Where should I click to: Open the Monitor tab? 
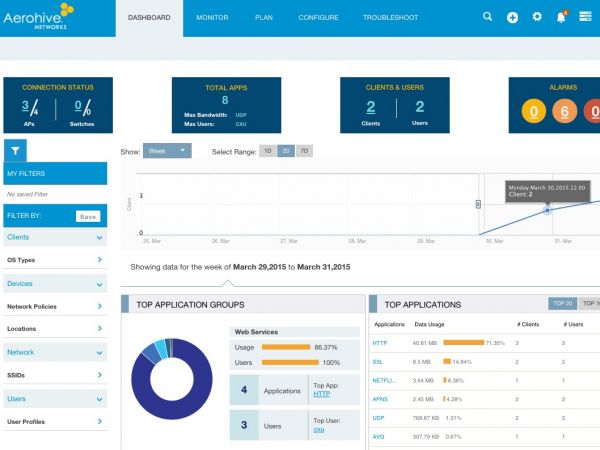point(212,18)
